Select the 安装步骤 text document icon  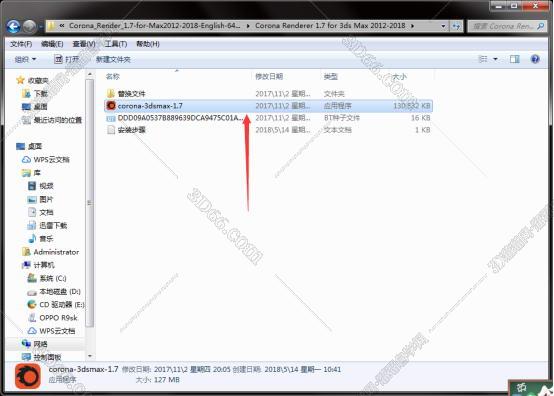111,130
